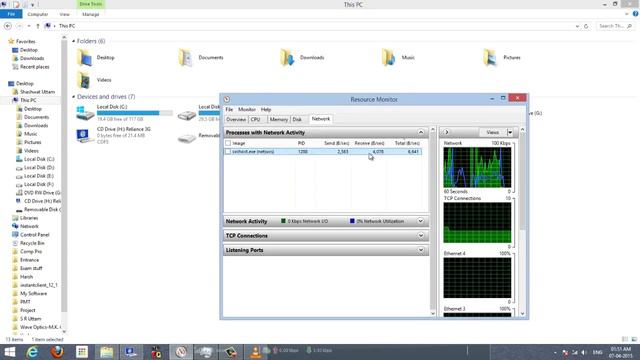
Task: Expand the Listening Ports section
Action: point(420,250)
